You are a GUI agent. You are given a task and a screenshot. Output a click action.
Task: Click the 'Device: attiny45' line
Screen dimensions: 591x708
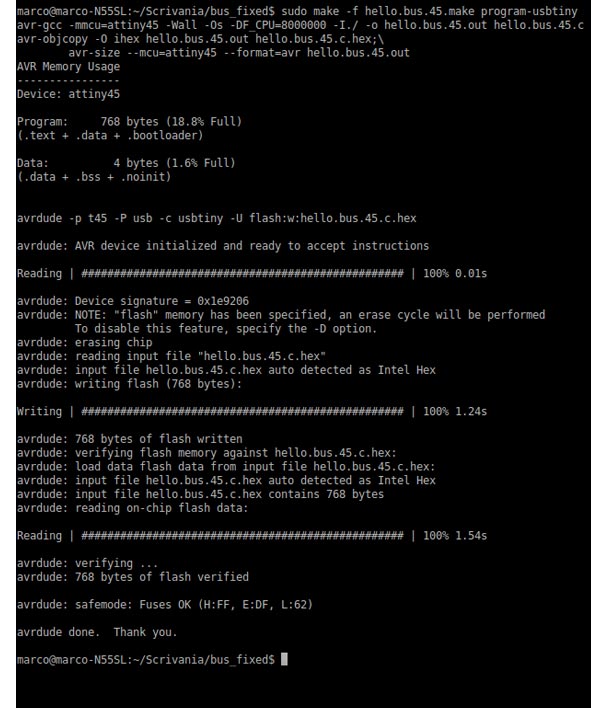tap(68, 94)
